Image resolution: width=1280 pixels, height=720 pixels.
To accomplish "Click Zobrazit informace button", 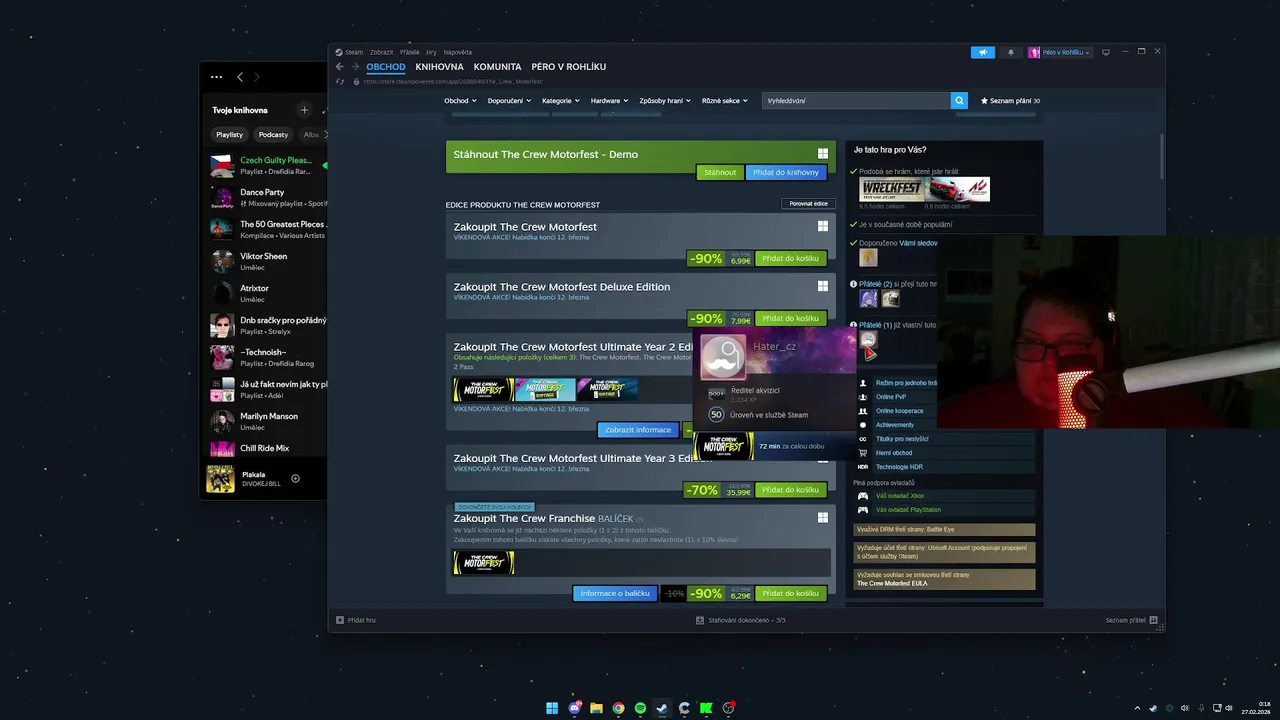I will click(x=638, y=430).
